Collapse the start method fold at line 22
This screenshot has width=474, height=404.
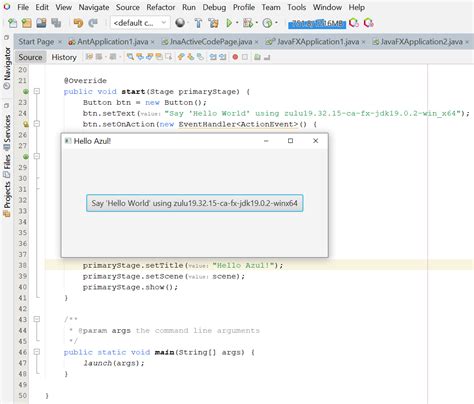click(37, 91)
